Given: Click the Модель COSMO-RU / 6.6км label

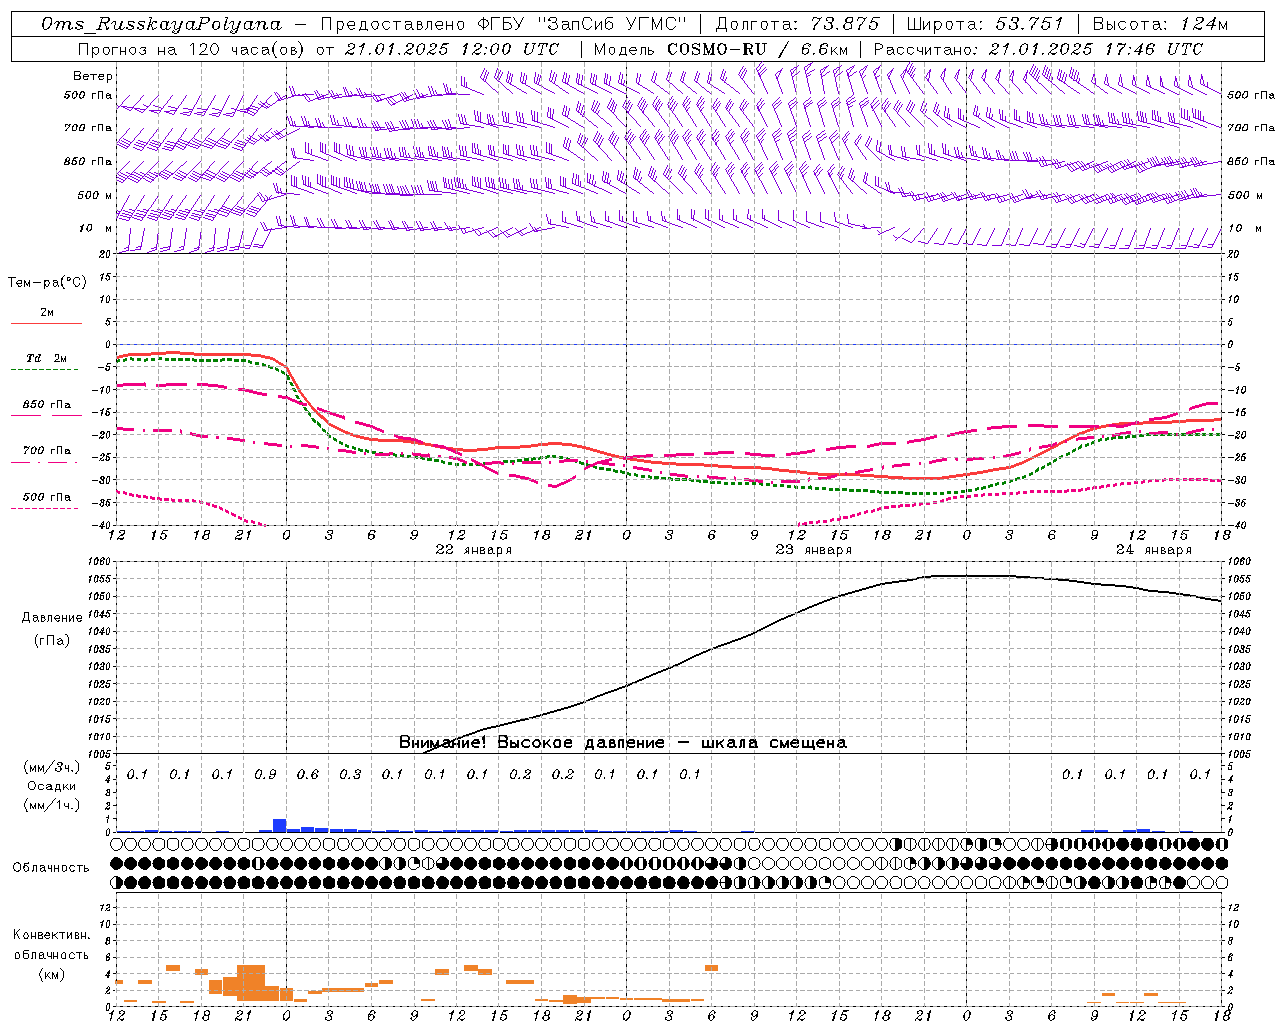Looking at the screenshot, I should point(721,49).
